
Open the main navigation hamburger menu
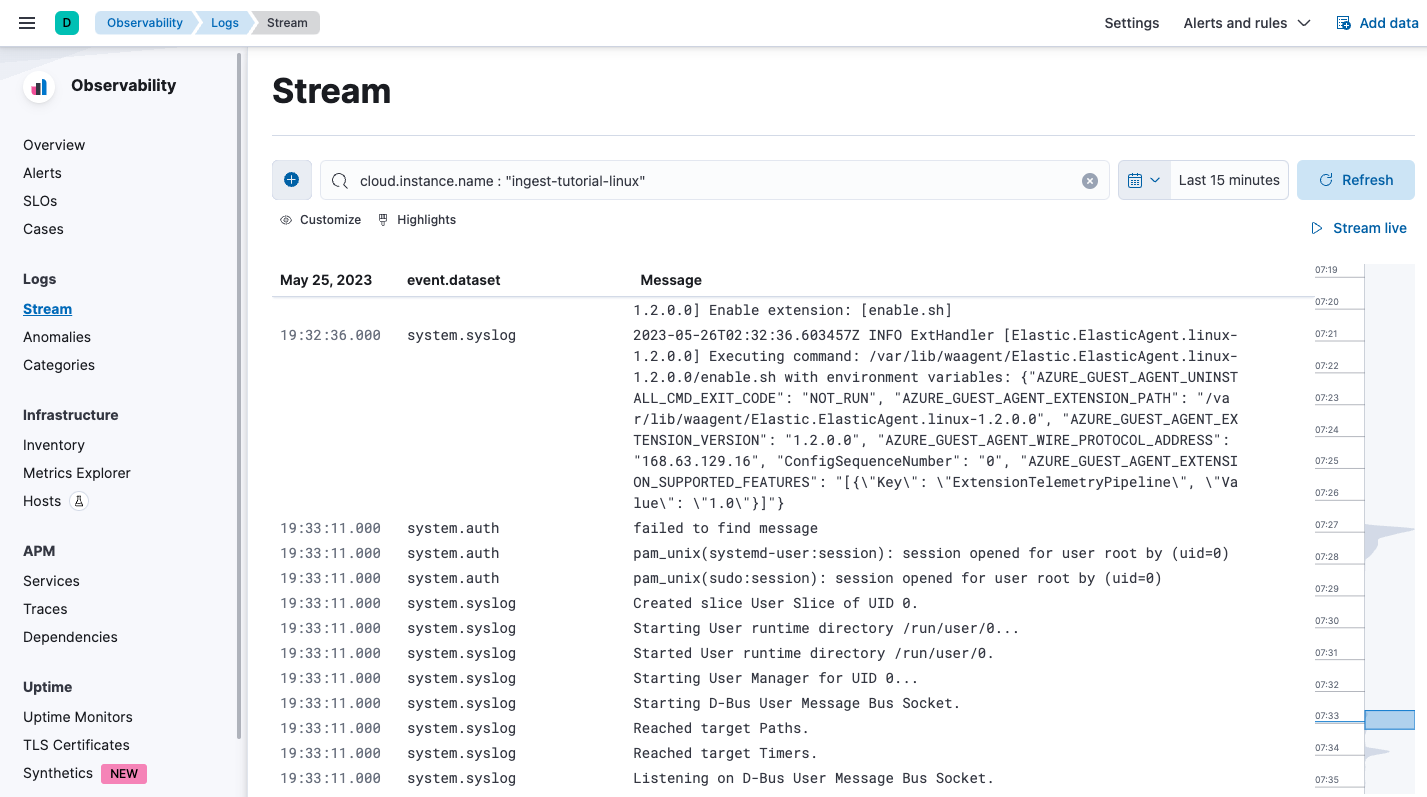[26, 22]
